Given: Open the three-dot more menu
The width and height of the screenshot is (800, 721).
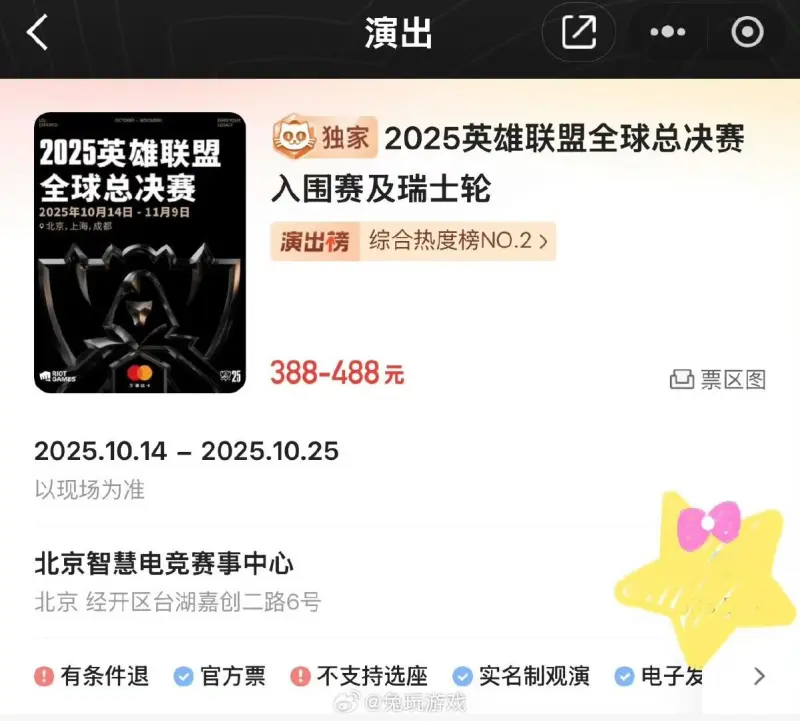Looking at the screenshot, I should (667, 32).
